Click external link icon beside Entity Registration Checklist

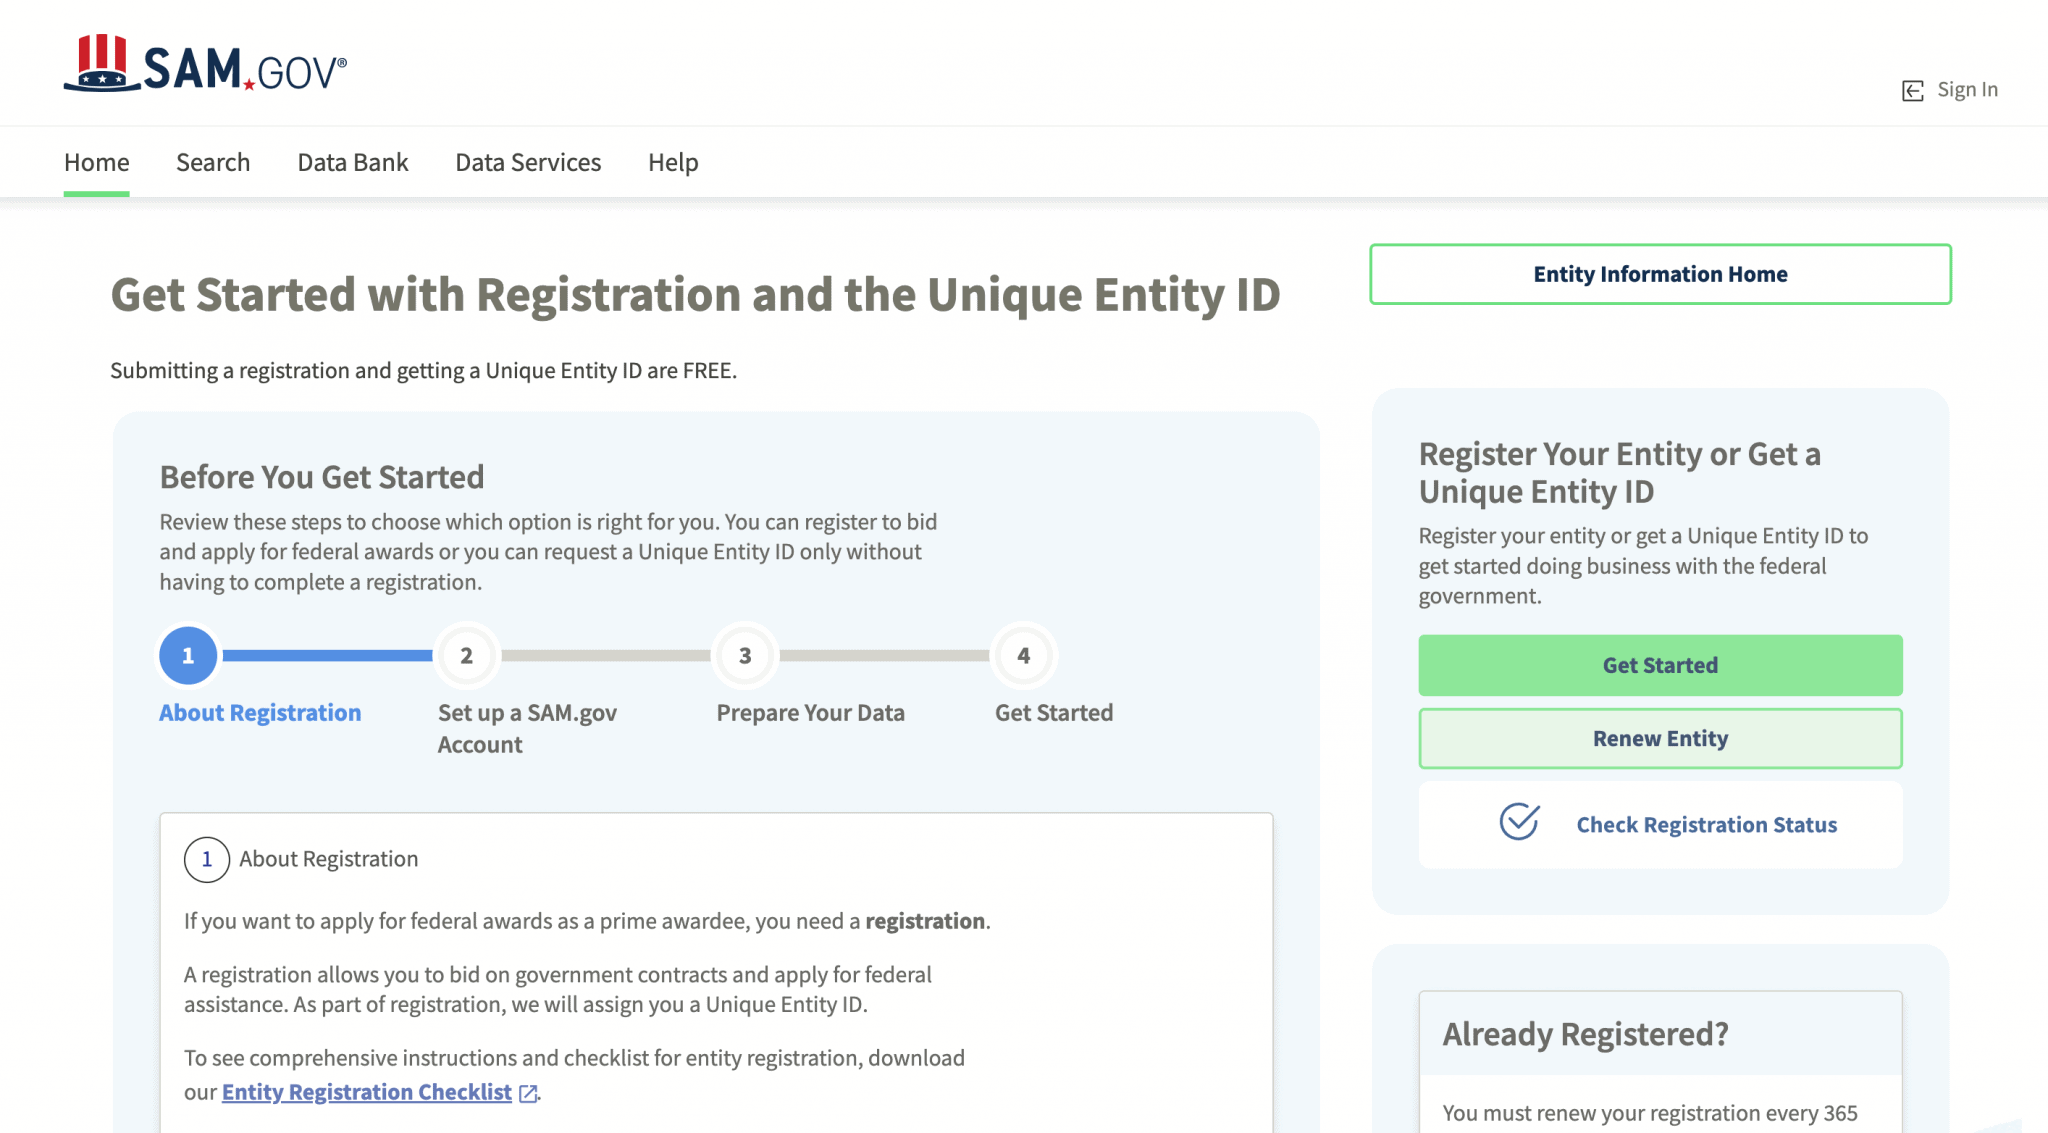529,1093
